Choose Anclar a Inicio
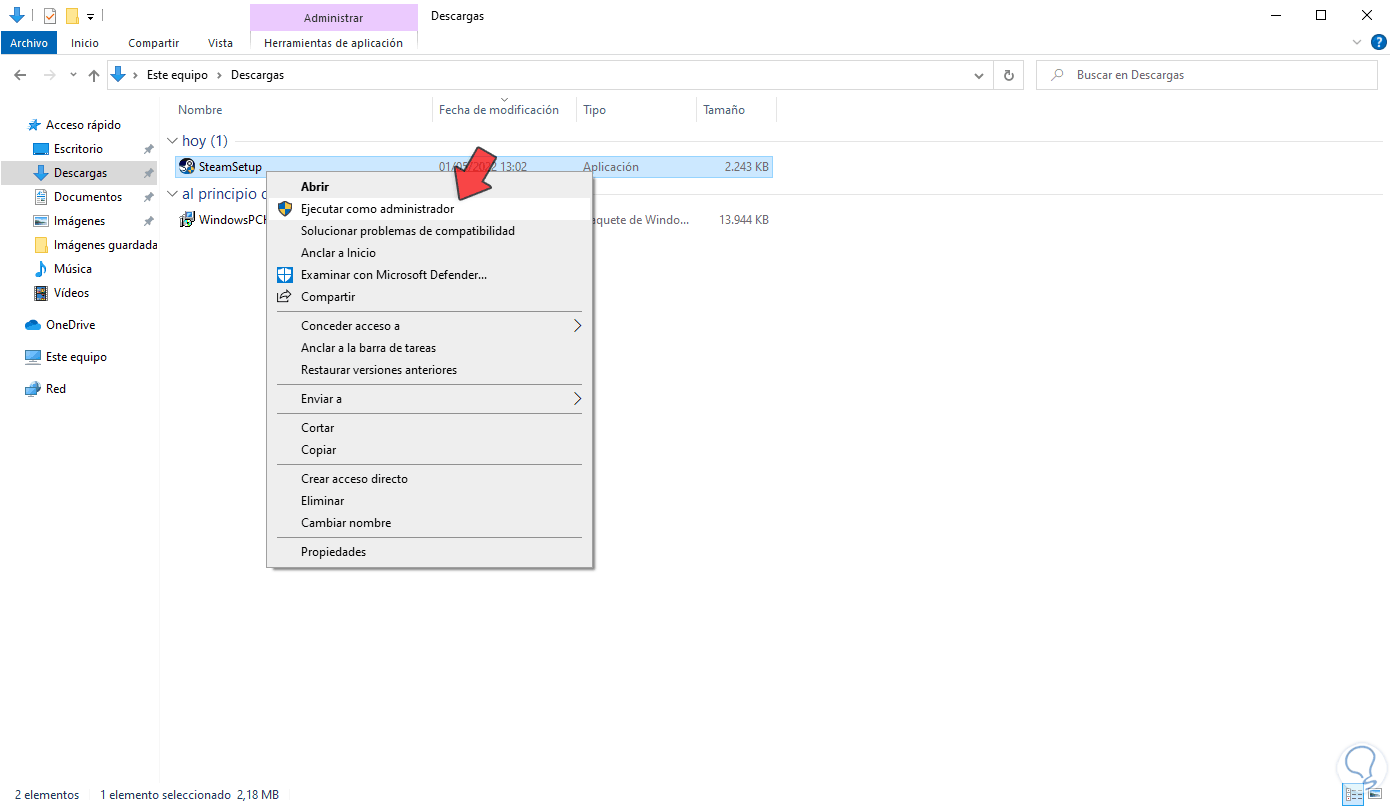This screenshot has width=1391, height=807. [430, 253]
